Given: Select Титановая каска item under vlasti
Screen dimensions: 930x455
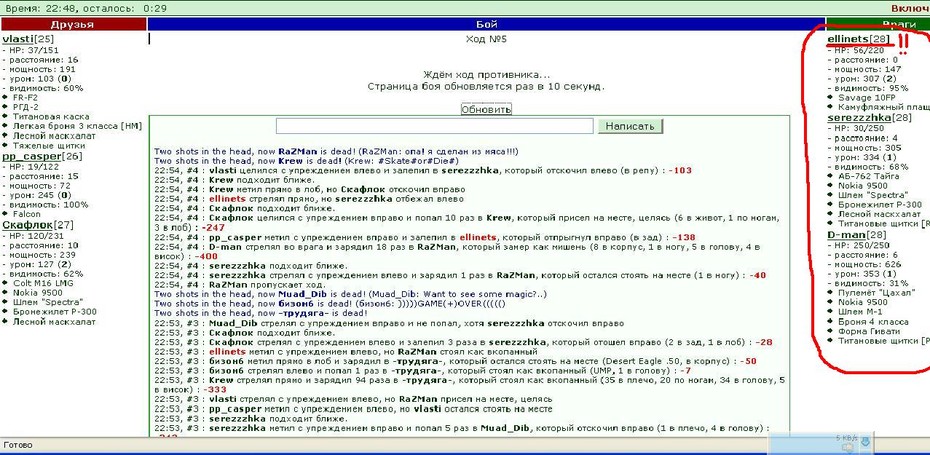Looking at the screenshot, I should [x=51, y=117].
